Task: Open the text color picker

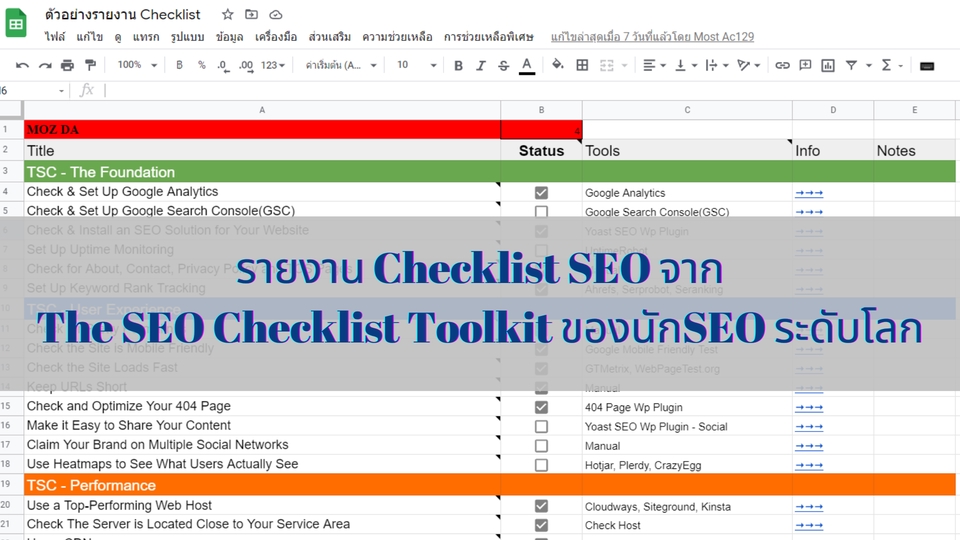Action: coord(527,66)
